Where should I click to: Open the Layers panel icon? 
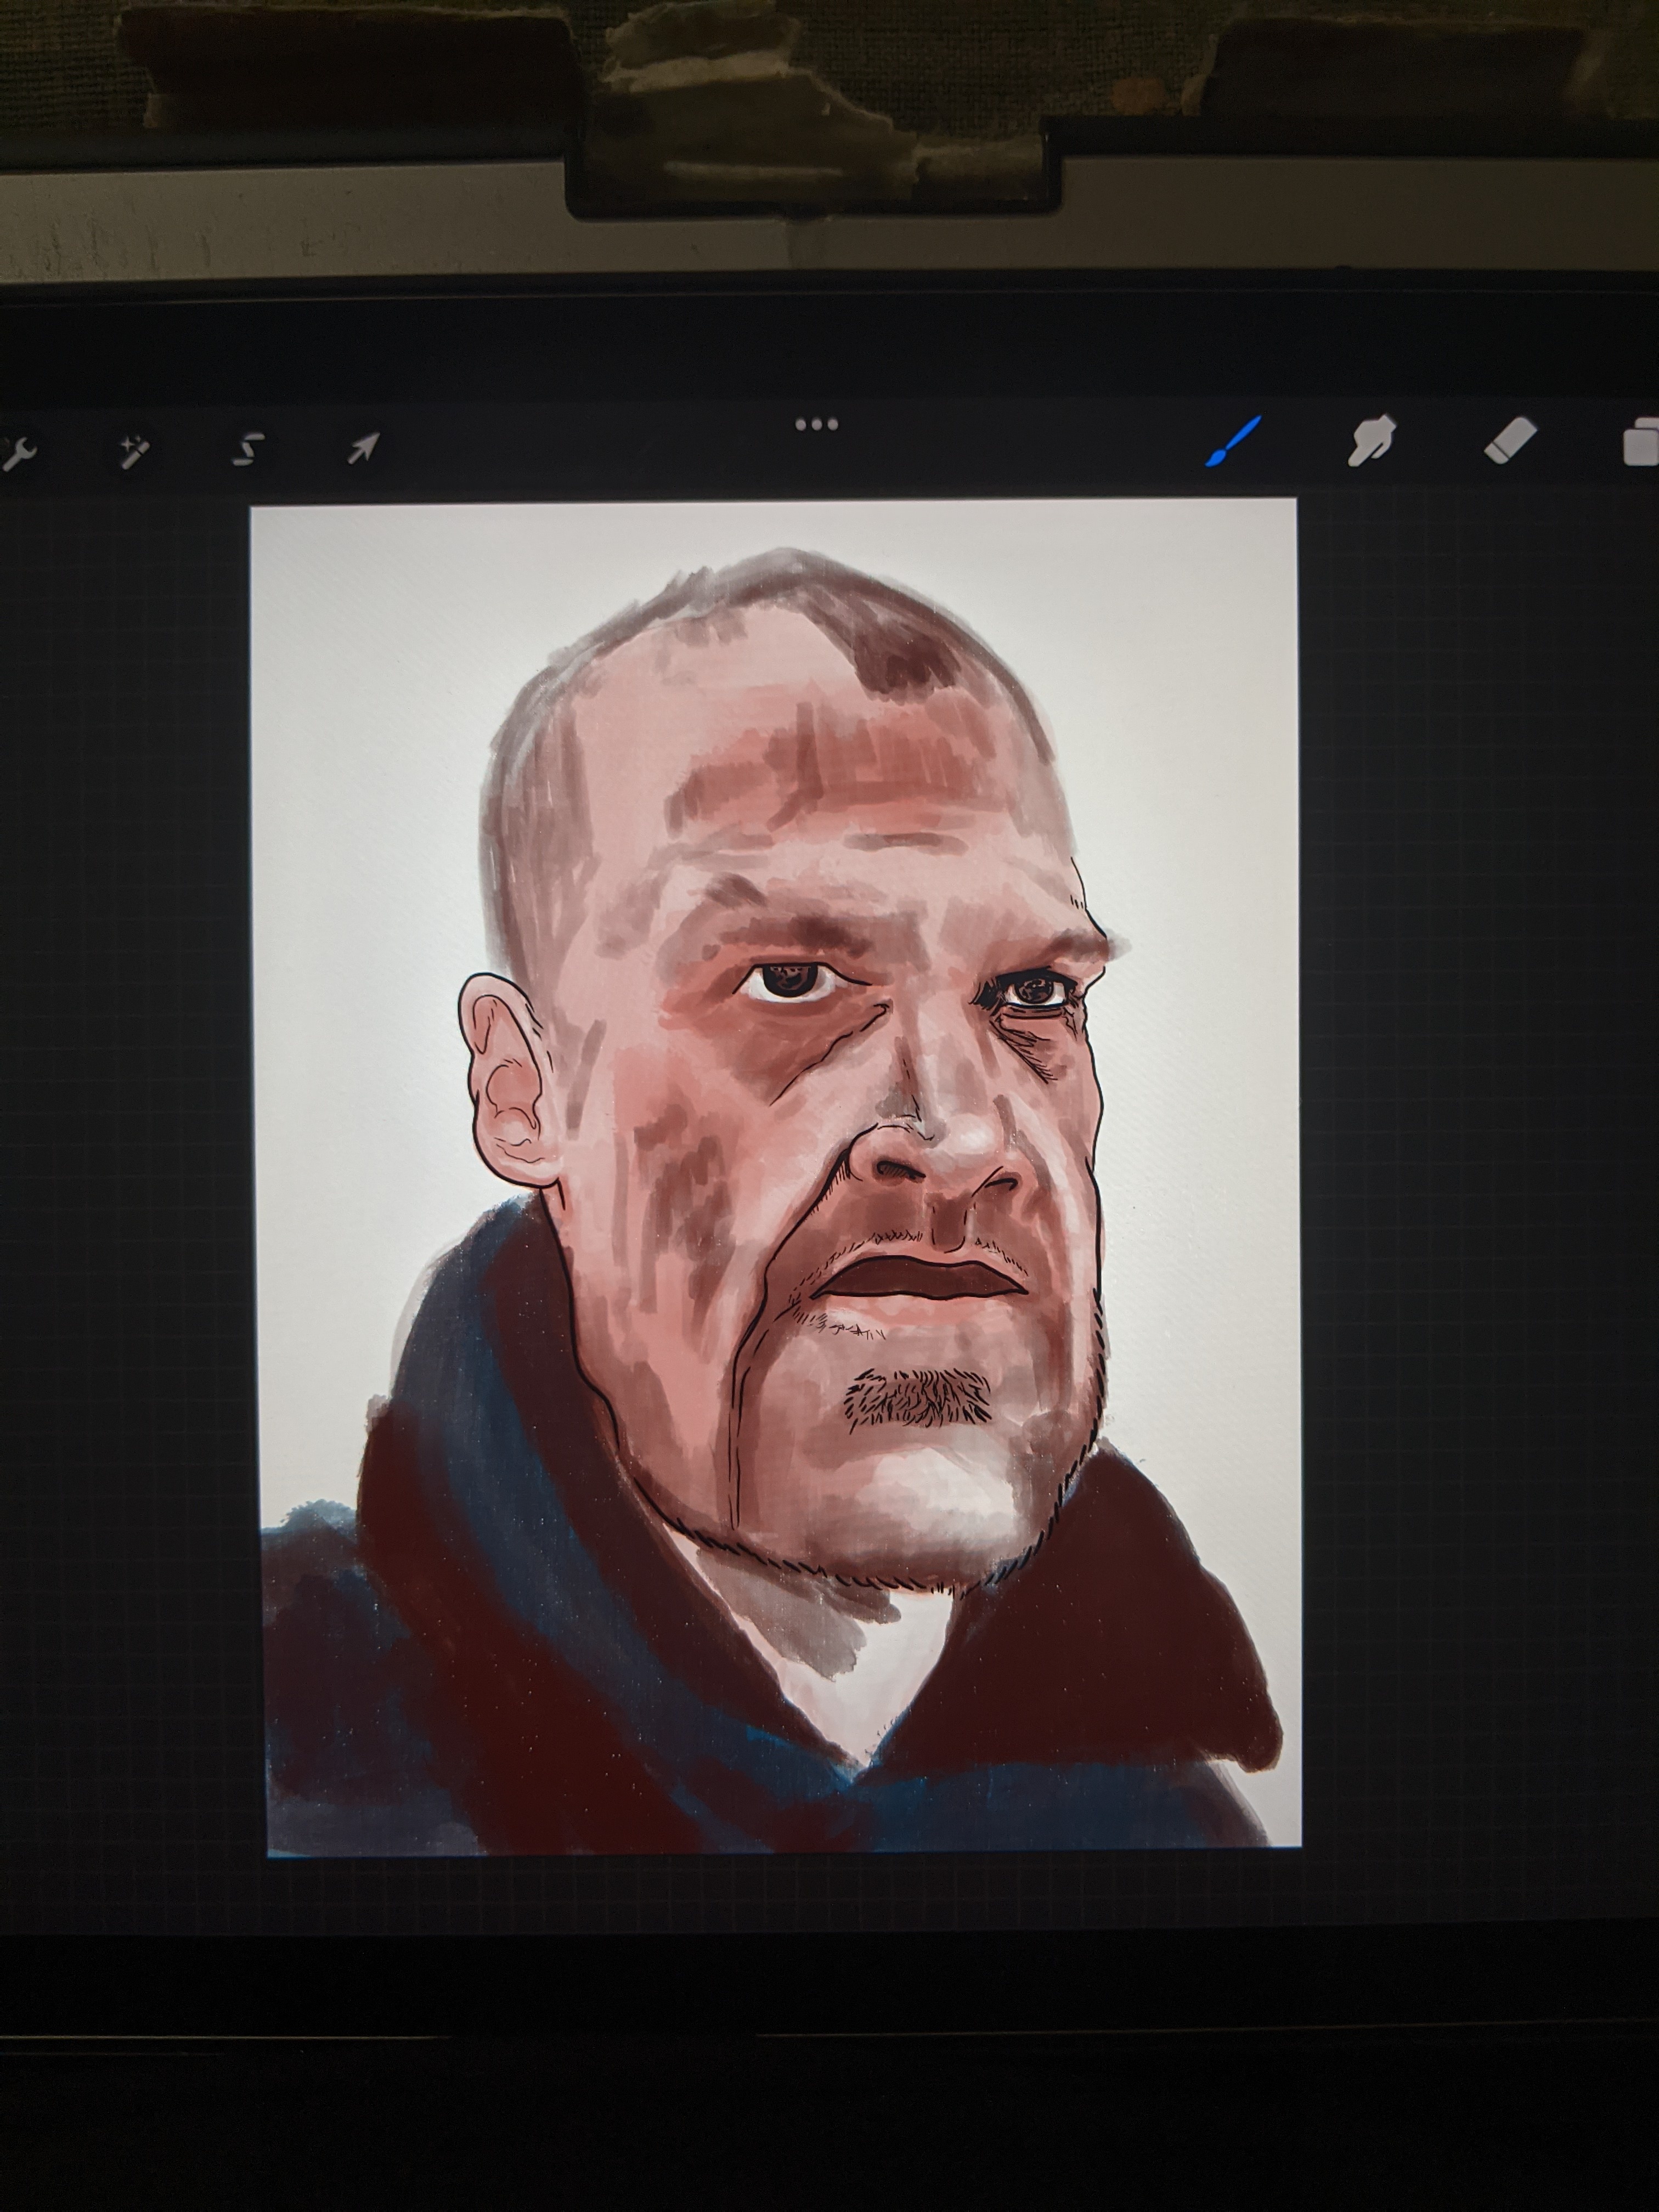[x=1641, y=441]
